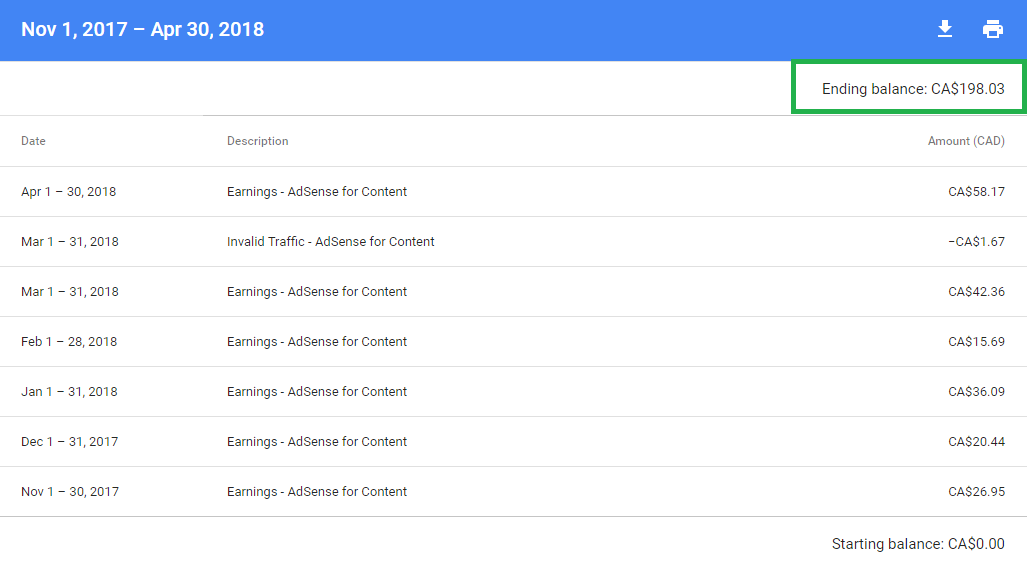This screenshot has width=1027, height=573.
Task: Open Invalid Traffic - AdSense for Content entry
Action: (330, 242)
